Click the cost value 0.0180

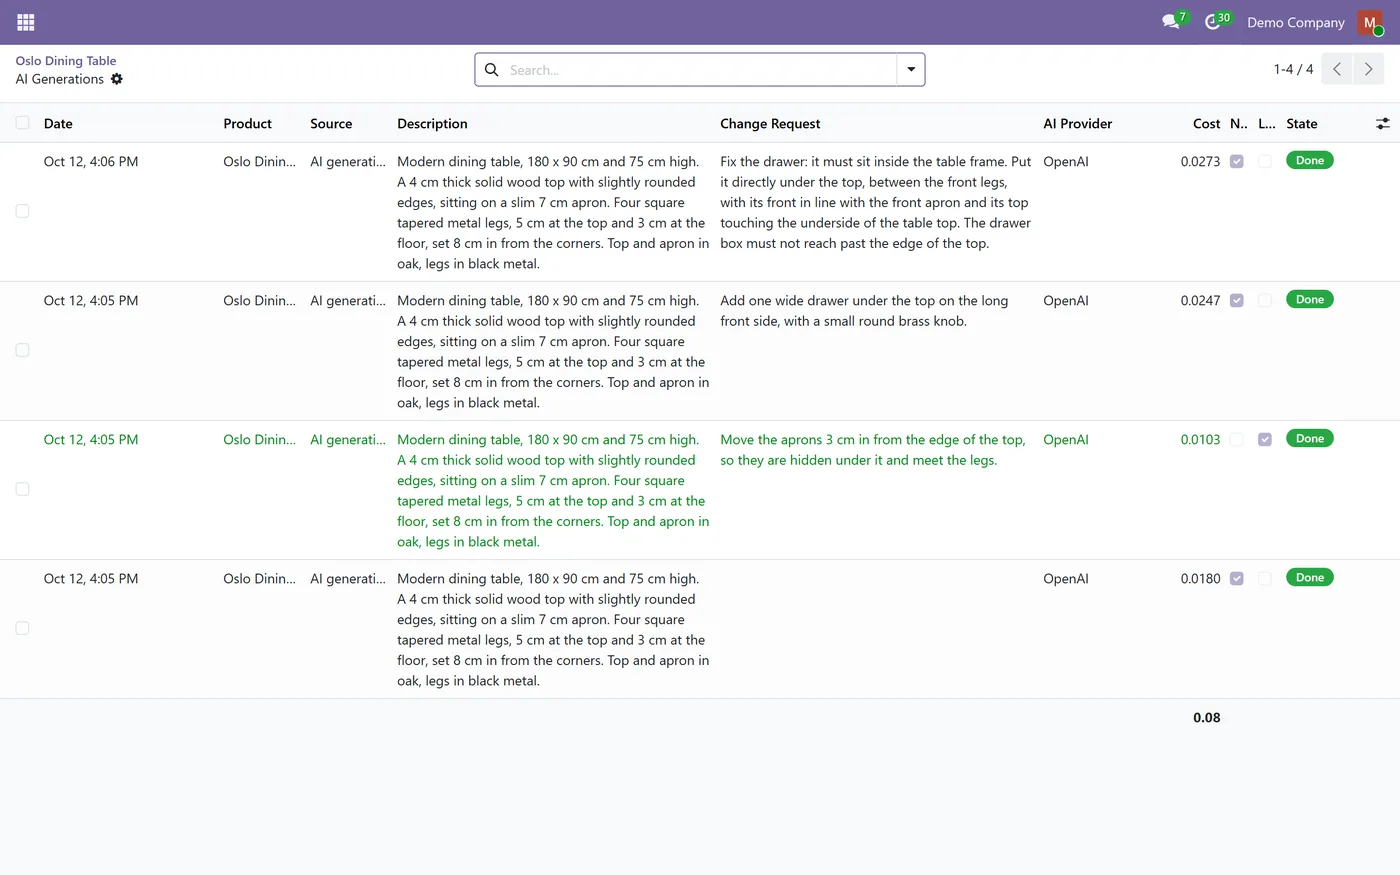pyautogui.click(x=1200, y=579)
